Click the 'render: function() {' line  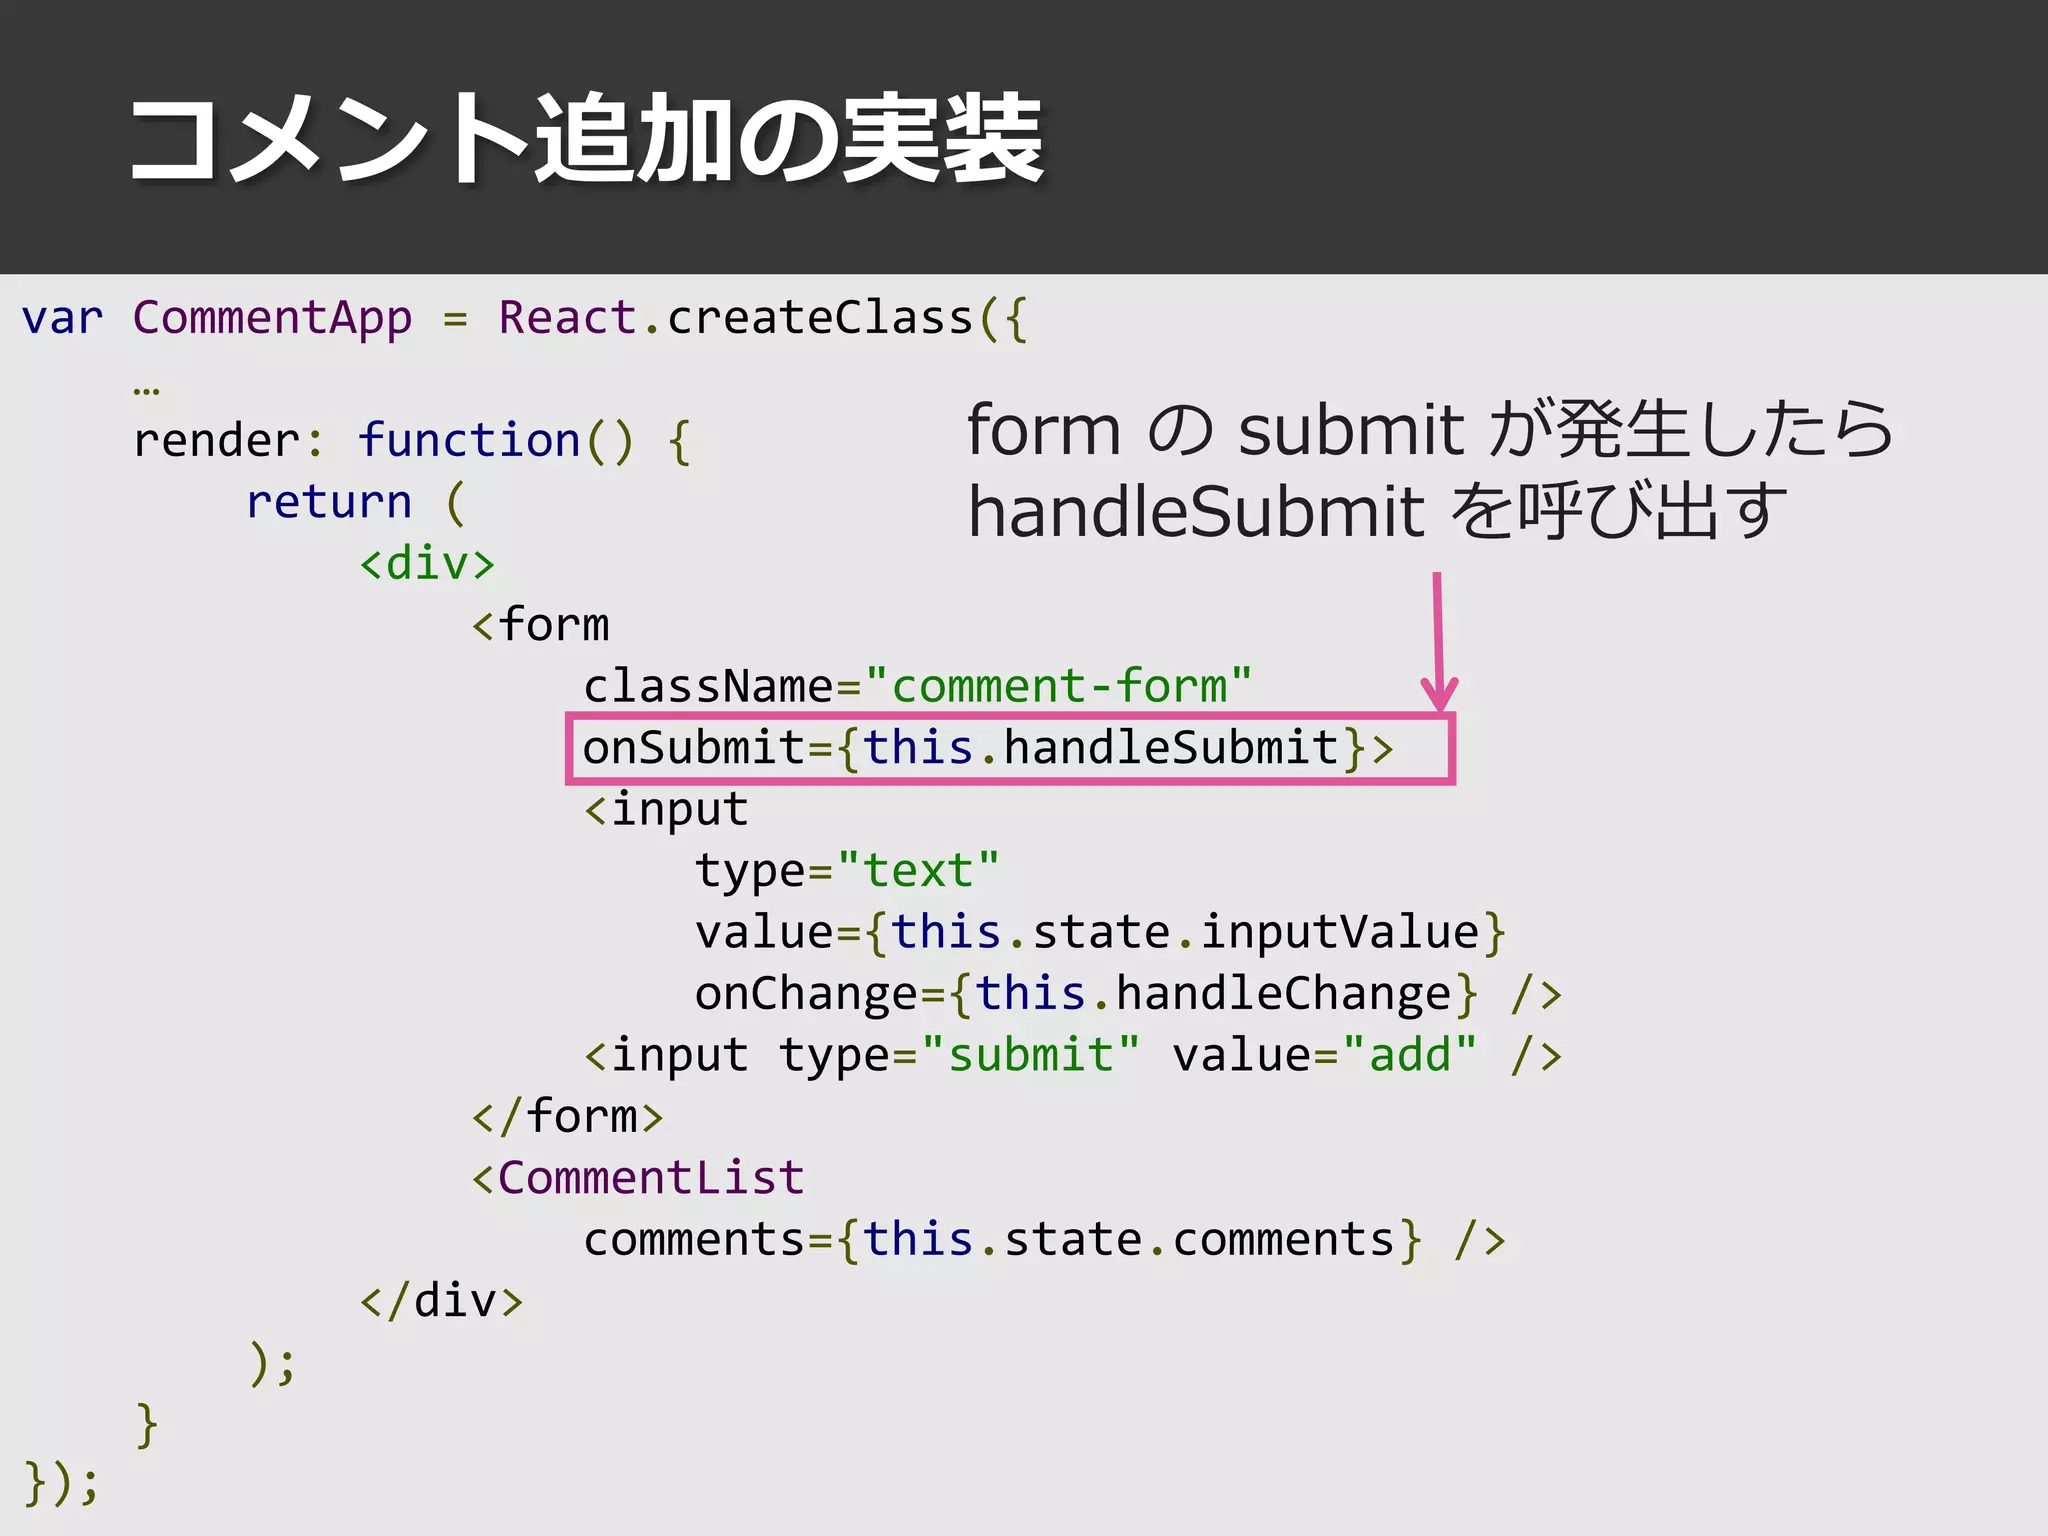tap(412, 441)
